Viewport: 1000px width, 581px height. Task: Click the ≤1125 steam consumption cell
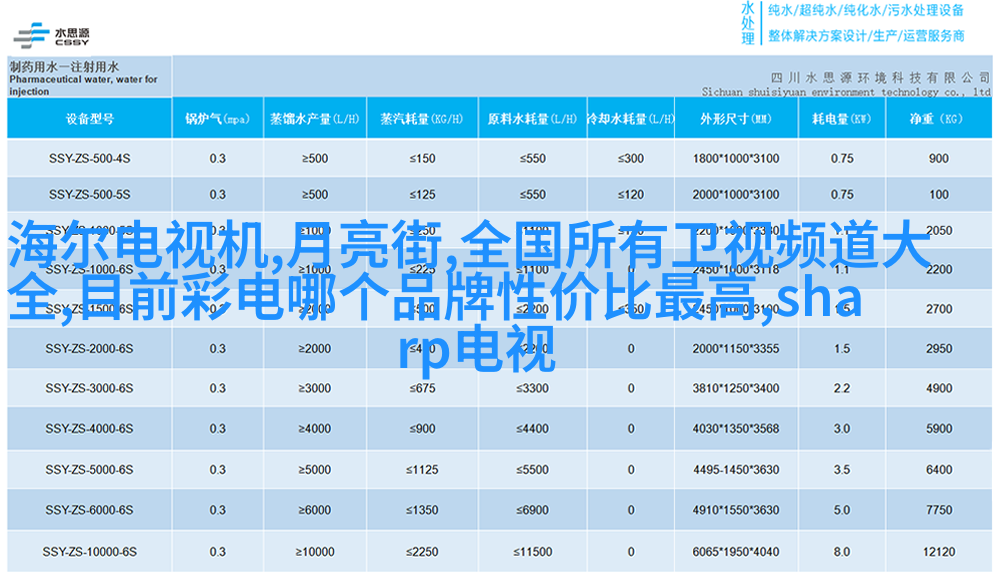[x=422, y=470]
